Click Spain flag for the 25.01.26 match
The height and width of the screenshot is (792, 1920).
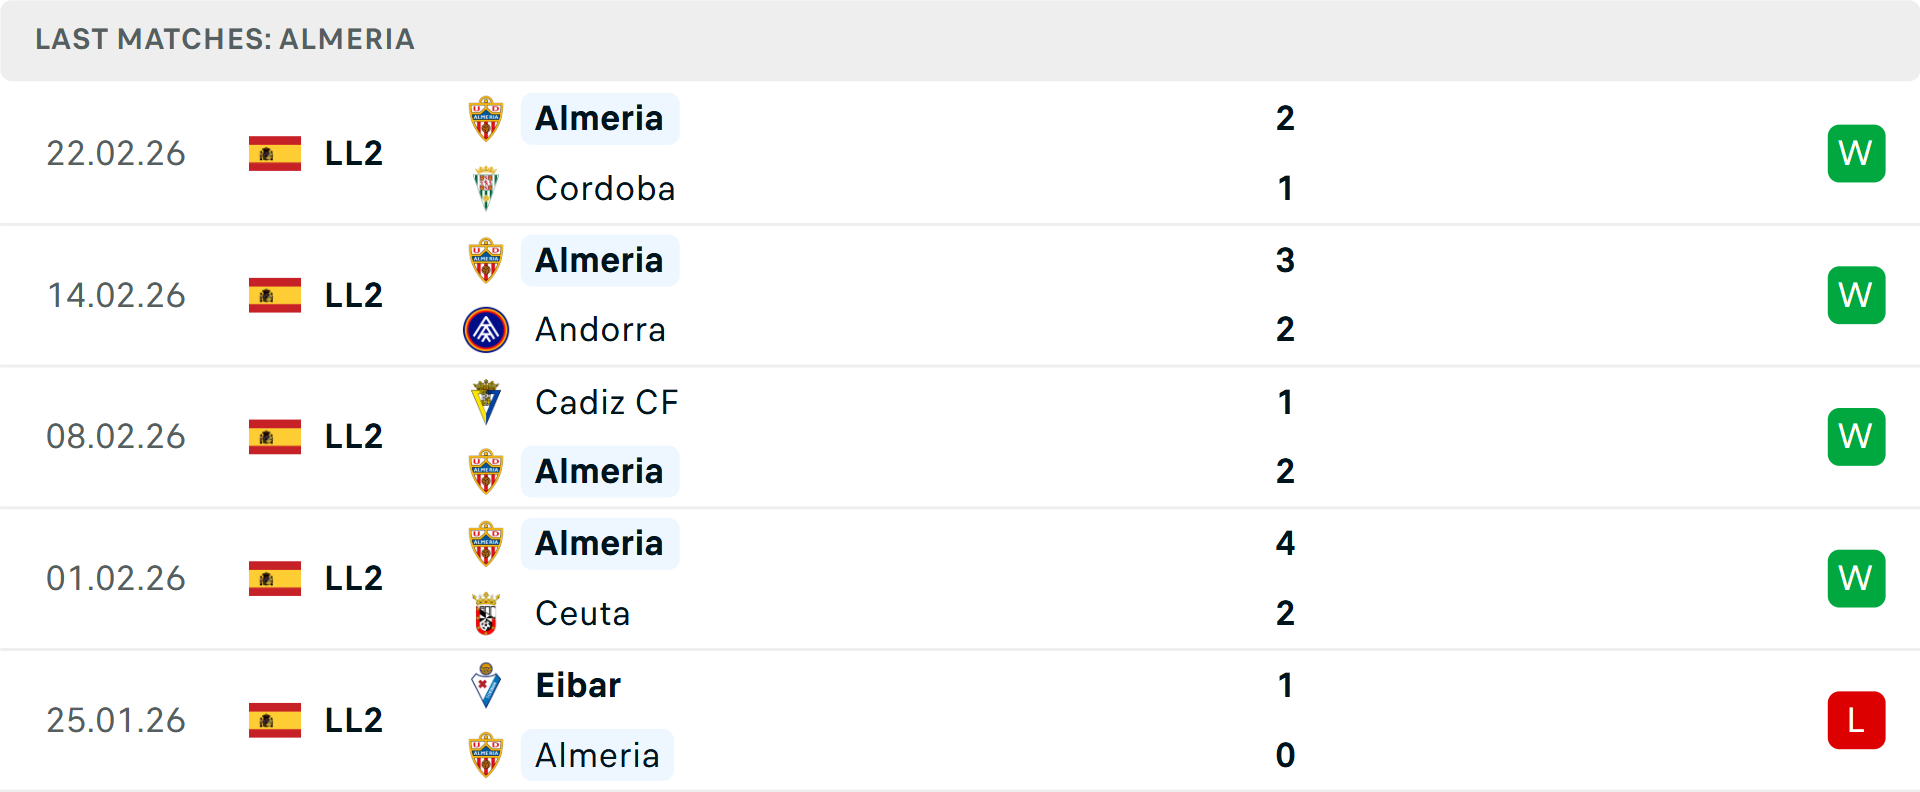point(275,720)
